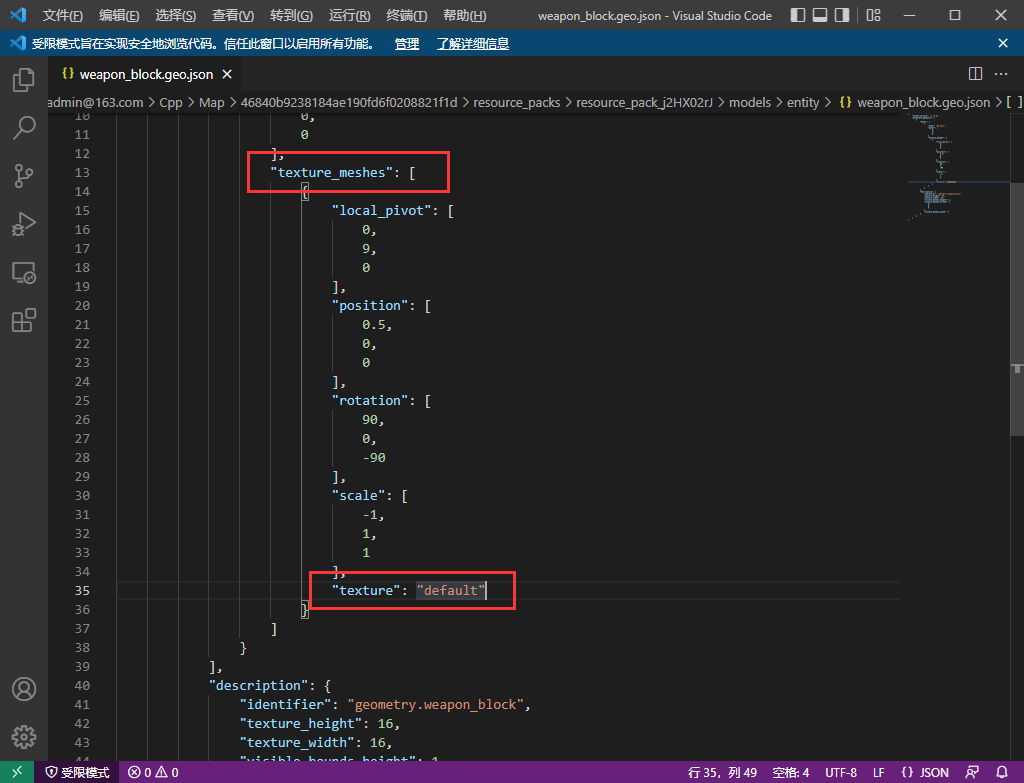This screenshot has width=1024, height=783.
Task: Click the Map breadcrumb segment
Action: click(212, 103)
